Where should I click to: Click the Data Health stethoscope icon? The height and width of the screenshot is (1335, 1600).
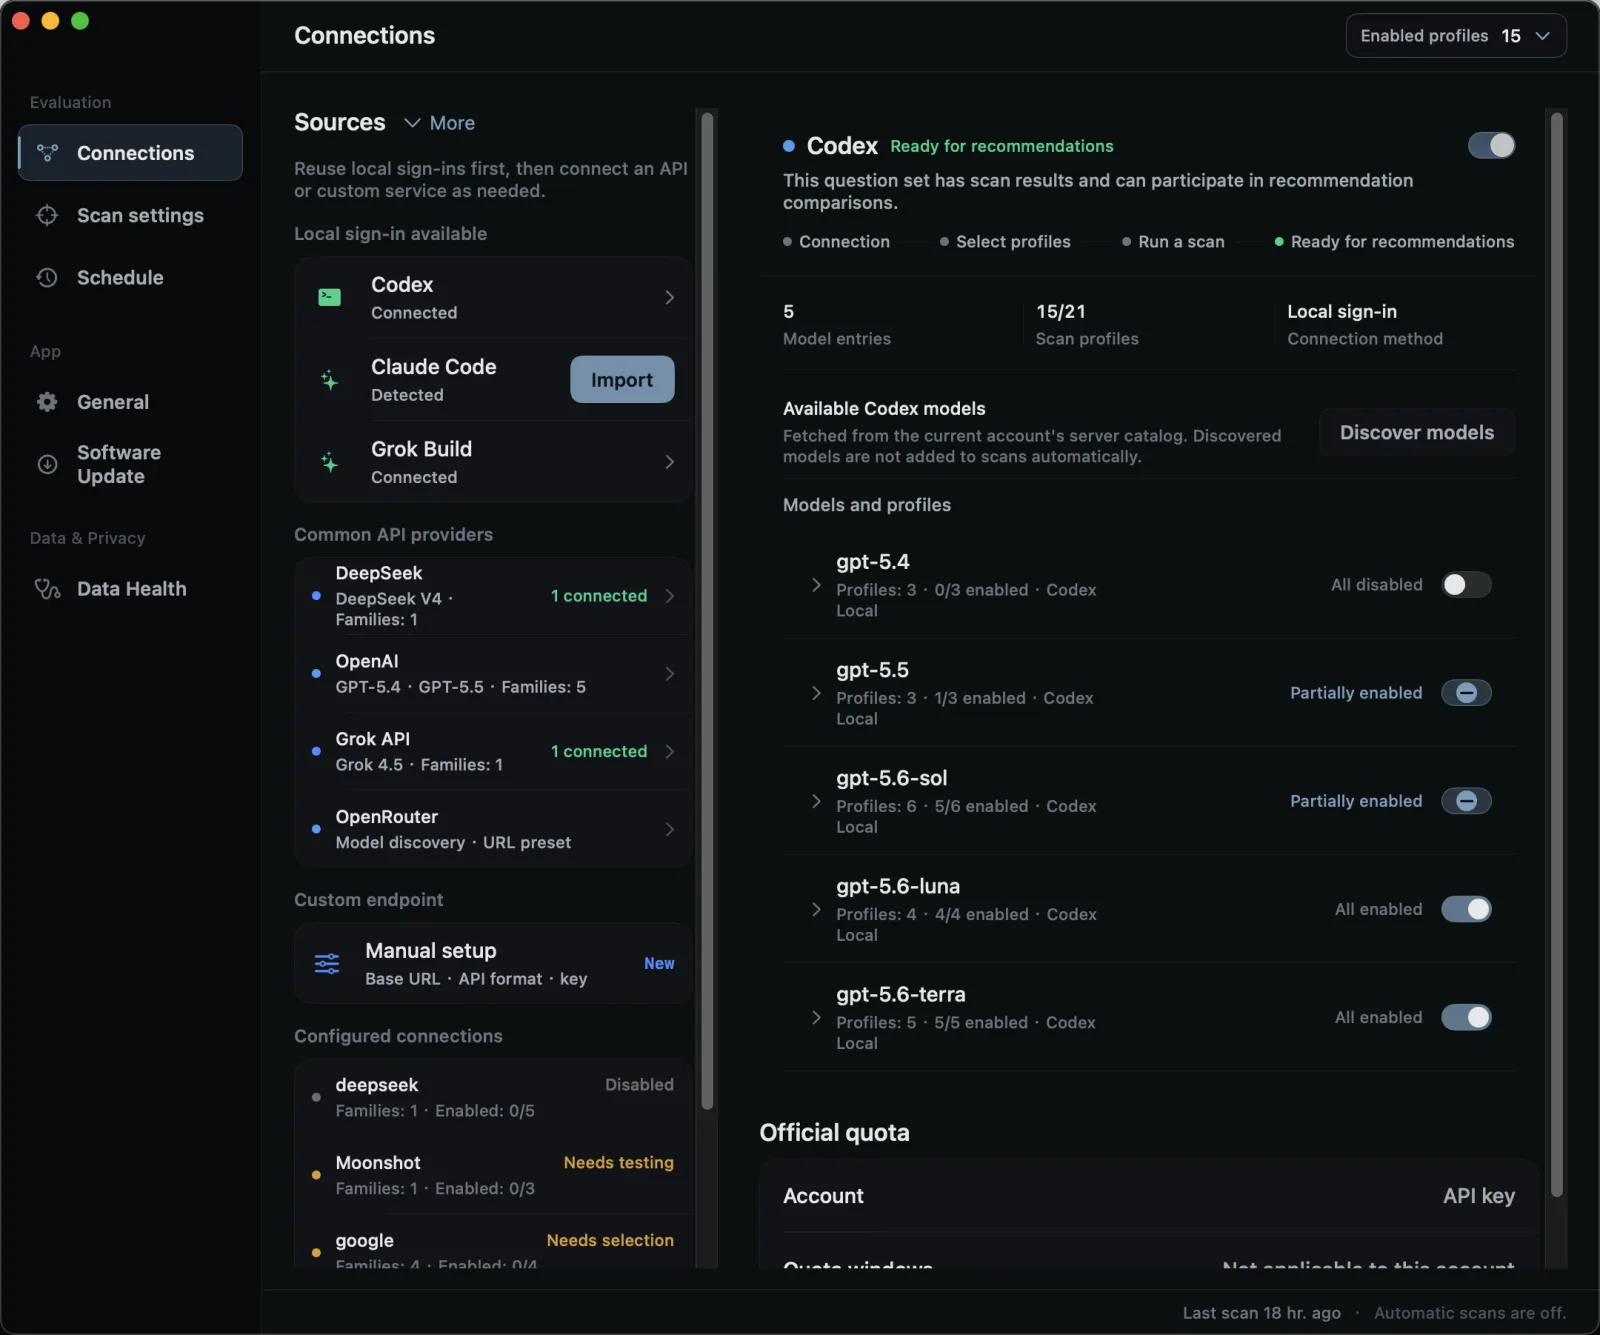(x=47, y=589)
